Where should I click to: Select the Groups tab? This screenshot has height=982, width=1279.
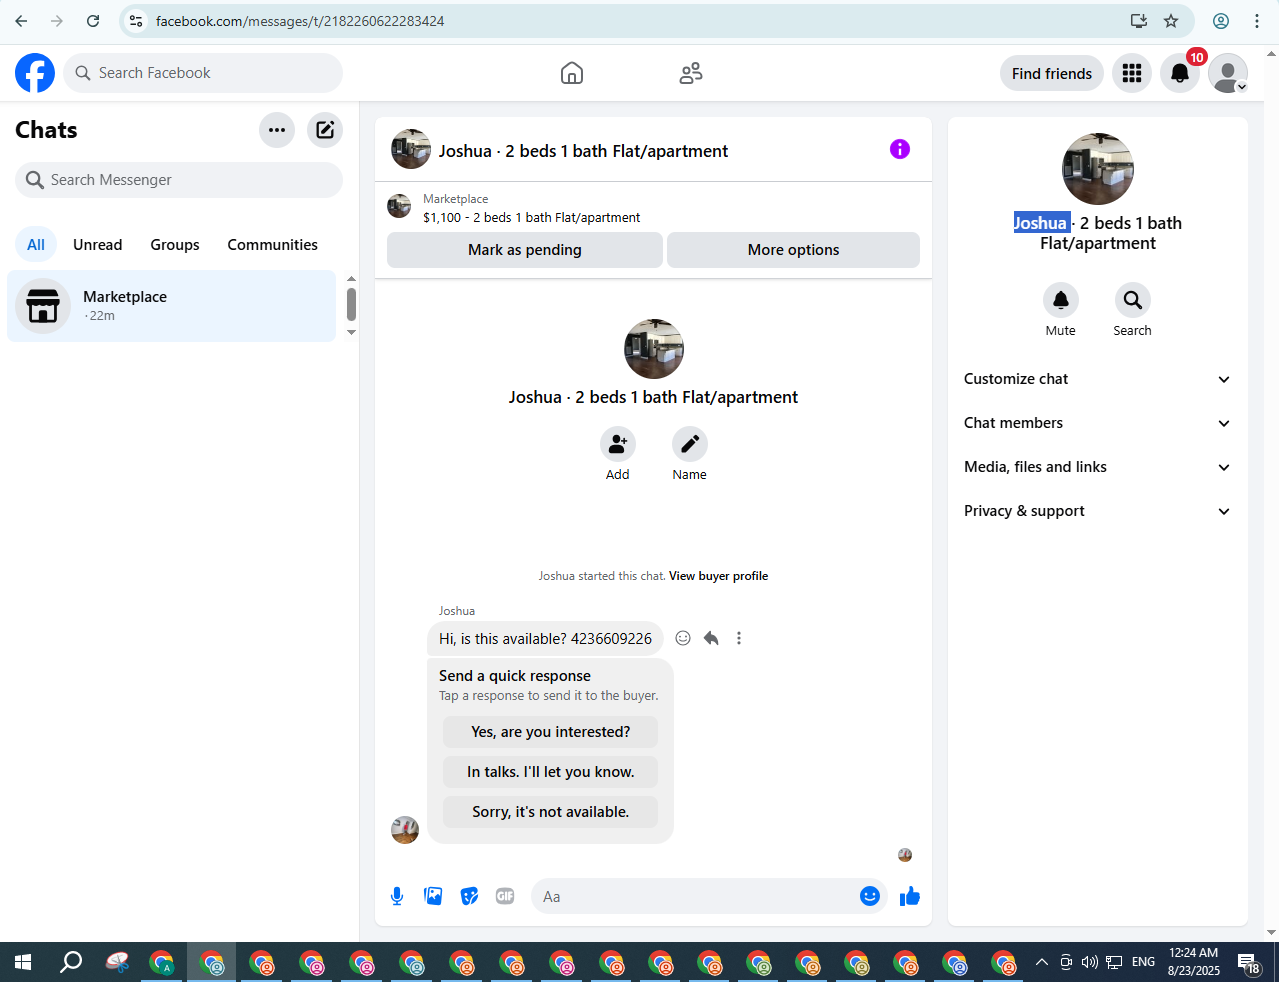[175, 245]
